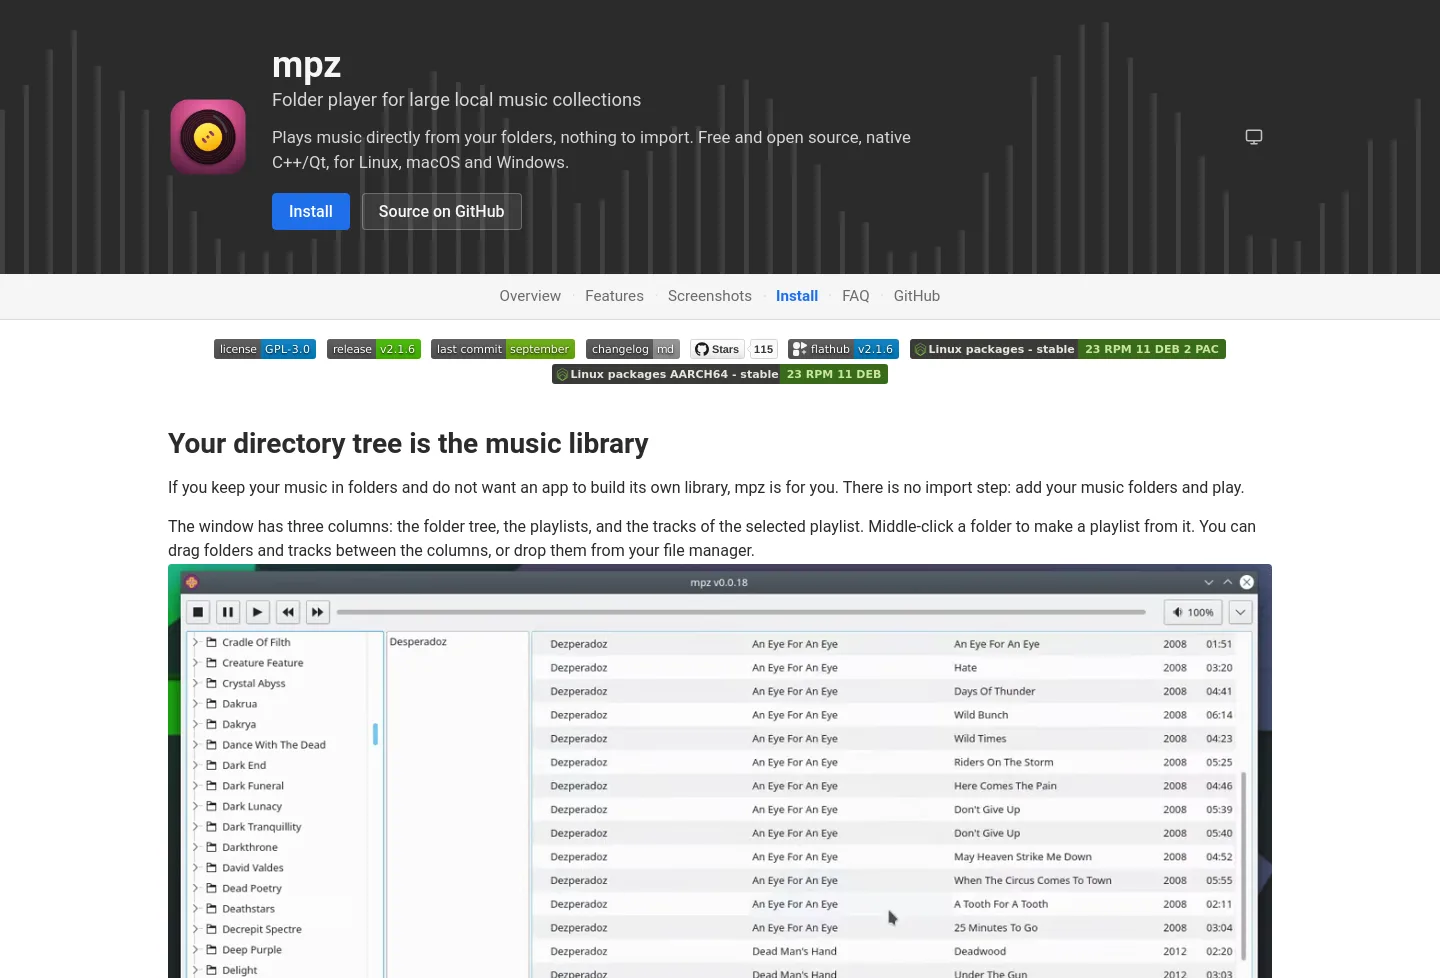Click the track progress slider in the player
This screenshot has width=1440, height=978.
pos(741,612)
